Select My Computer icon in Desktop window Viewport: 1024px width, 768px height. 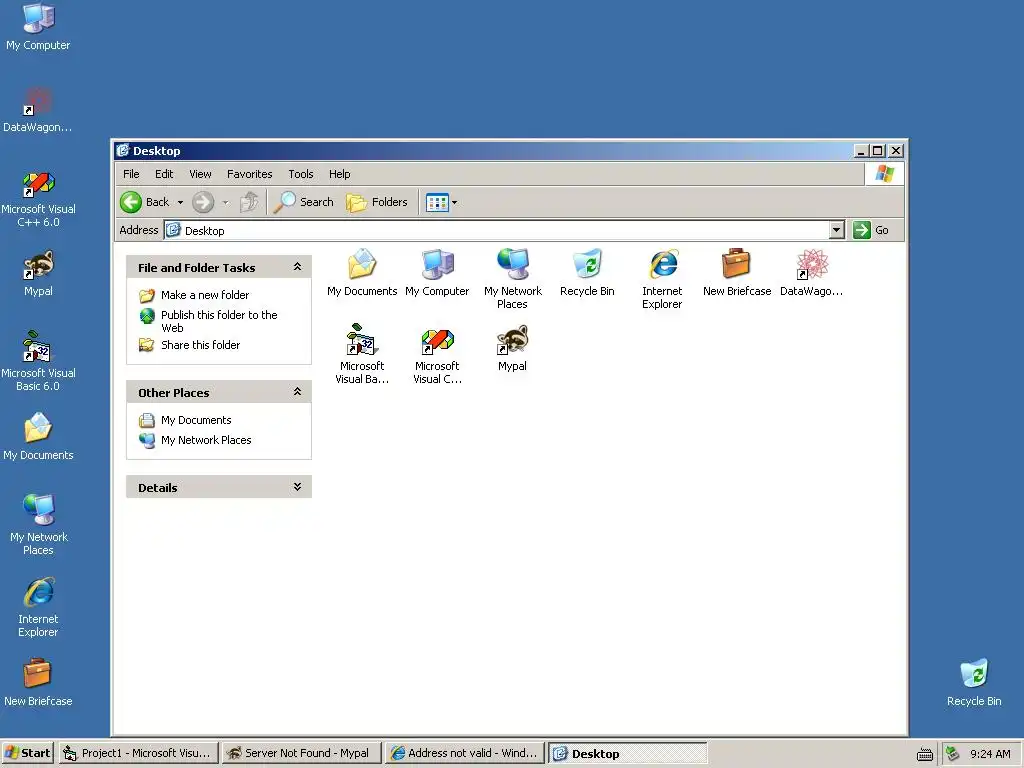437,272
